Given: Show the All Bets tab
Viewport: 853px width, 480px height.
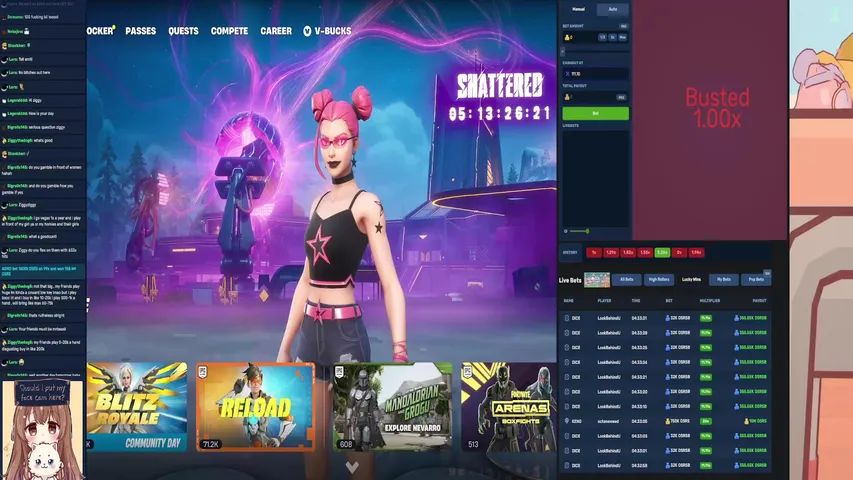Looking at the screenshot, I should (x=627, y=280).
